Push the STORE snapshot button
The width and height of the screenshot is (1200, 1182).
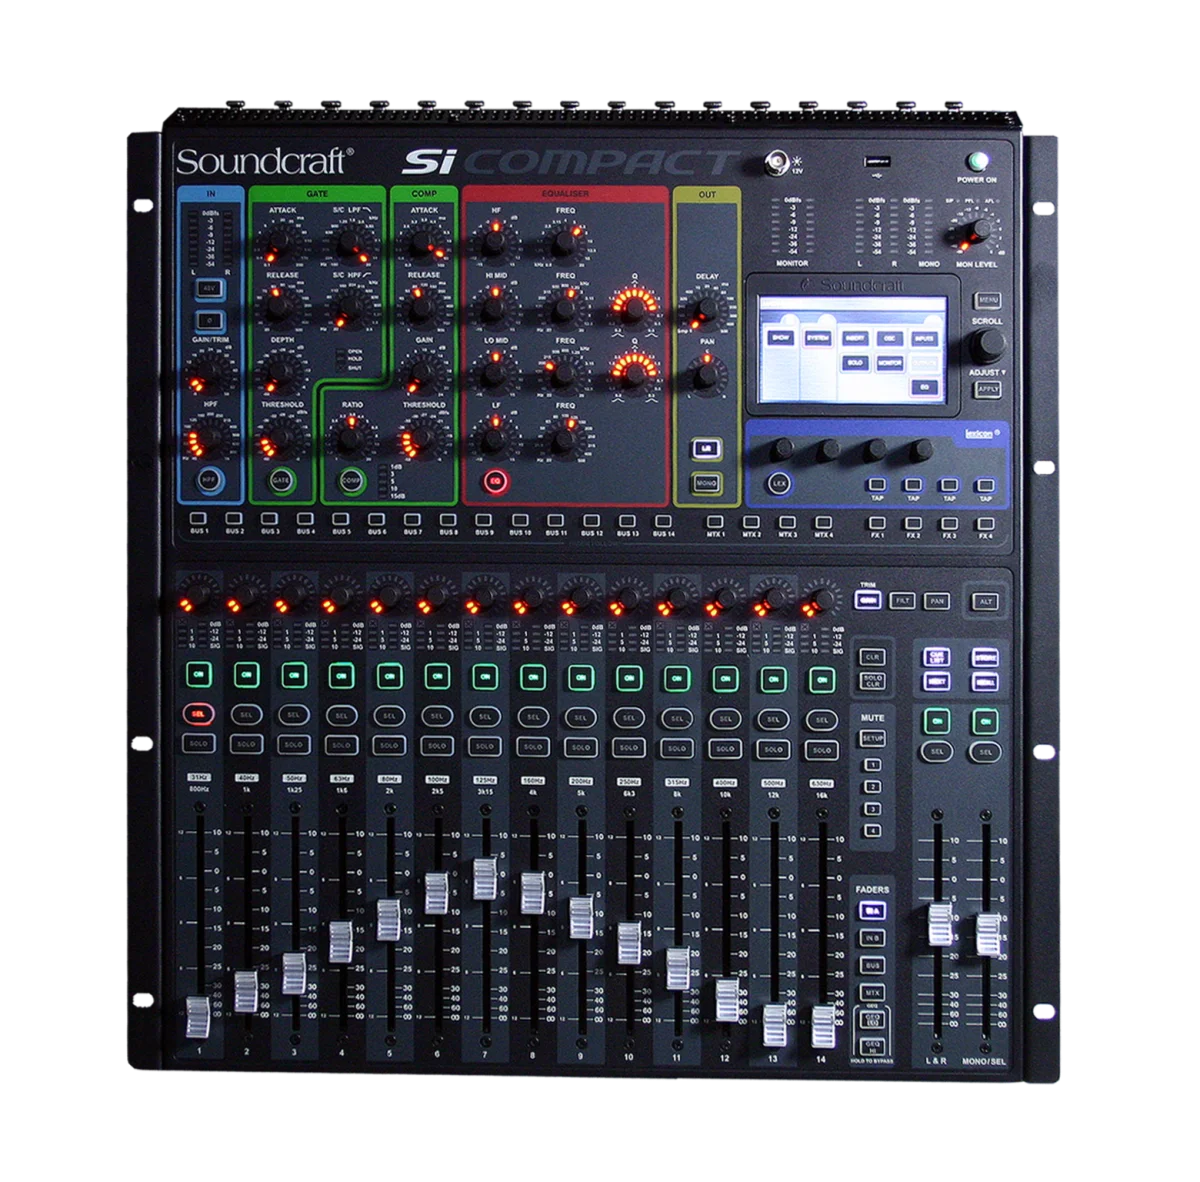tap(985, 658)
